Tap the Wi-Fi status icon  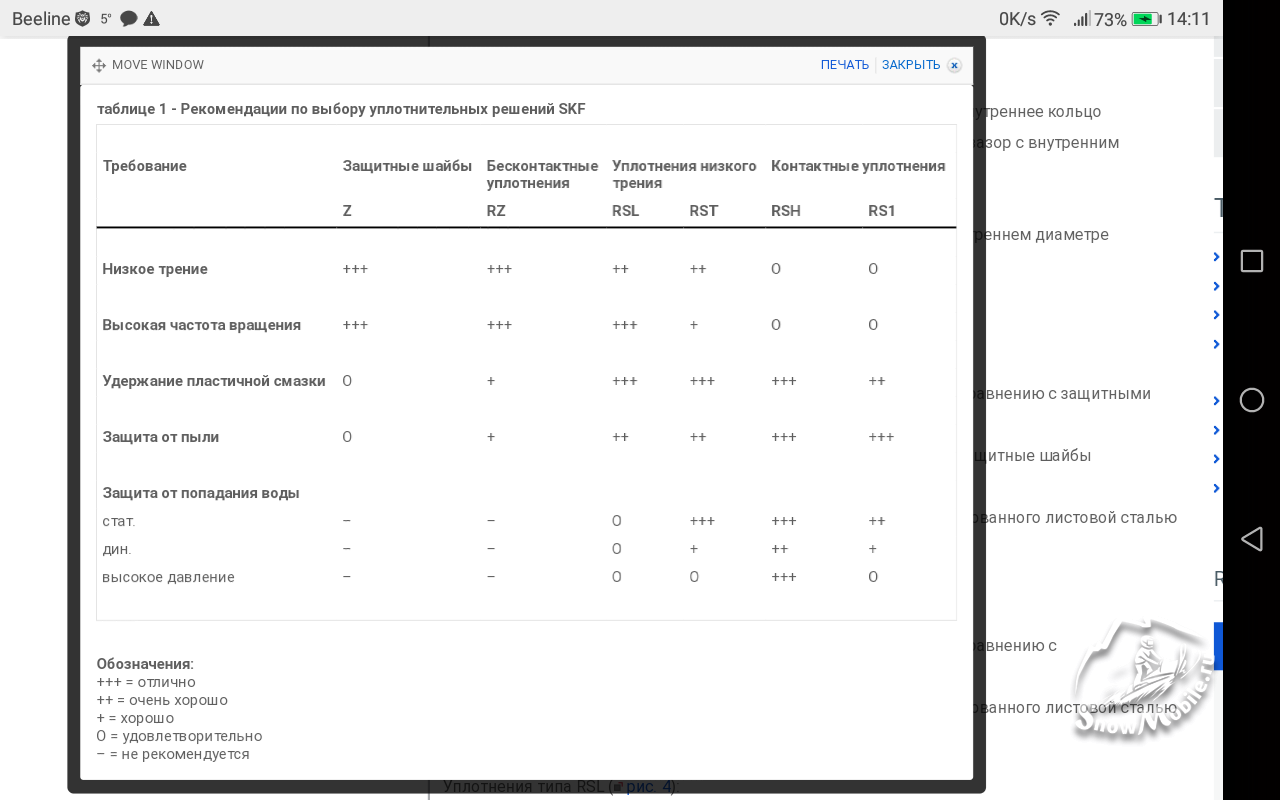coord(1050,18)
